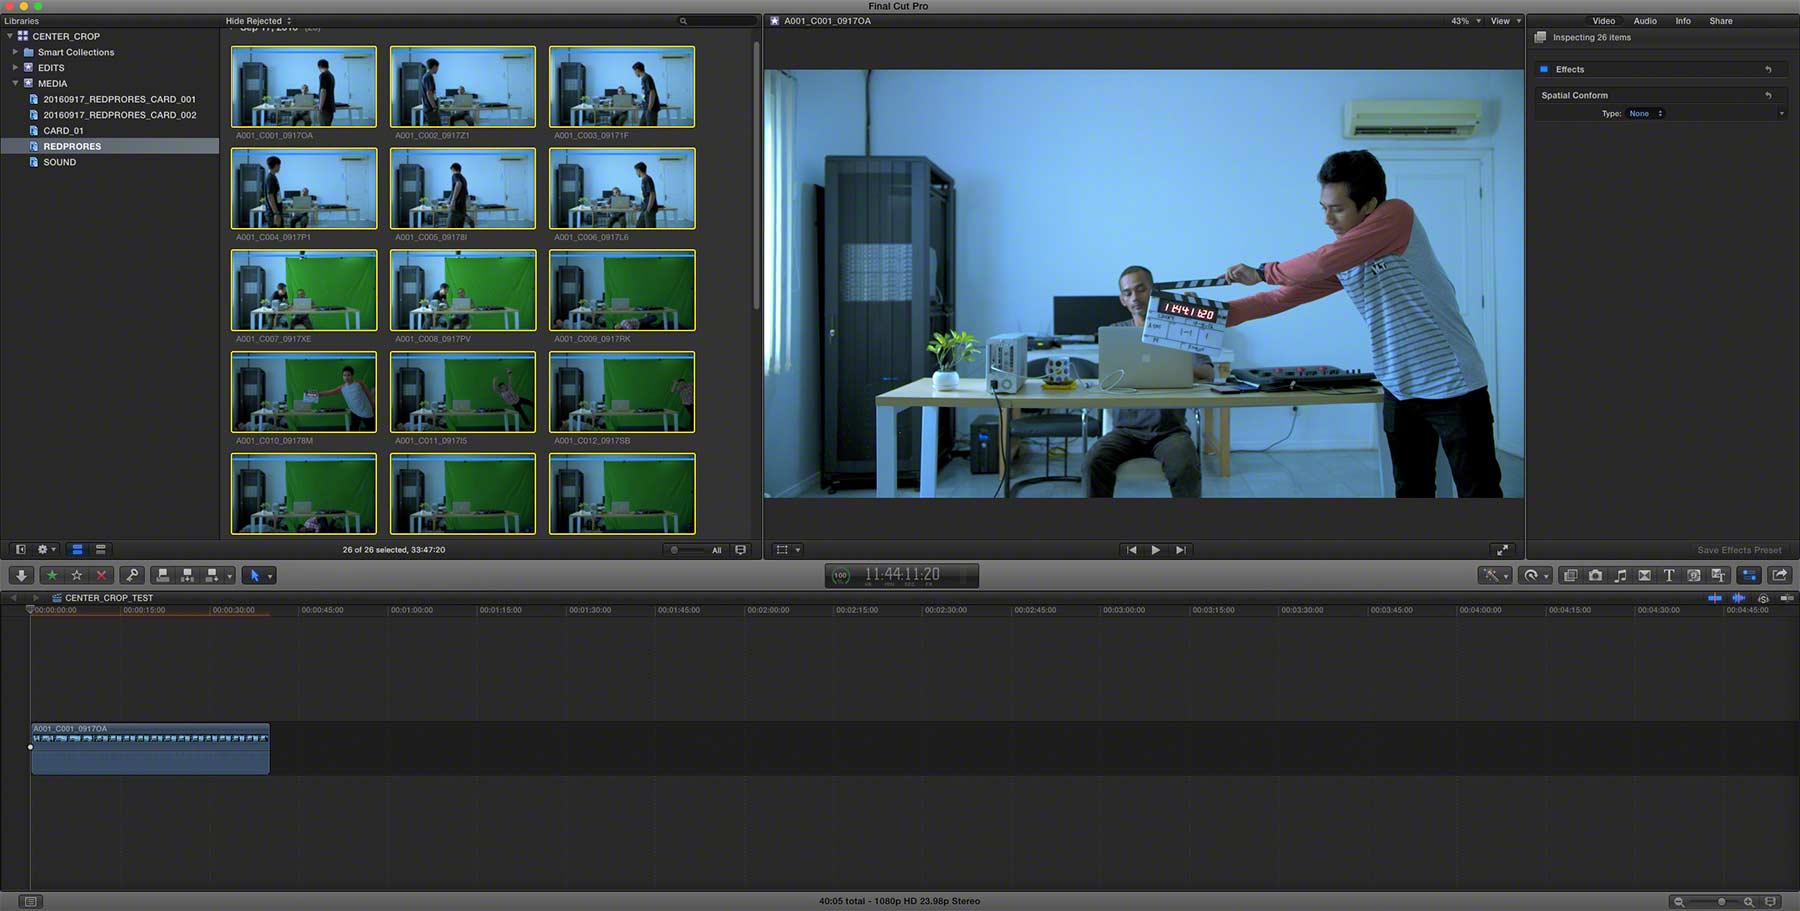Image resolution: width=1800 pixels, height=911 pixels.
Task: Open the Themes browser
Action: (1718, 575)
